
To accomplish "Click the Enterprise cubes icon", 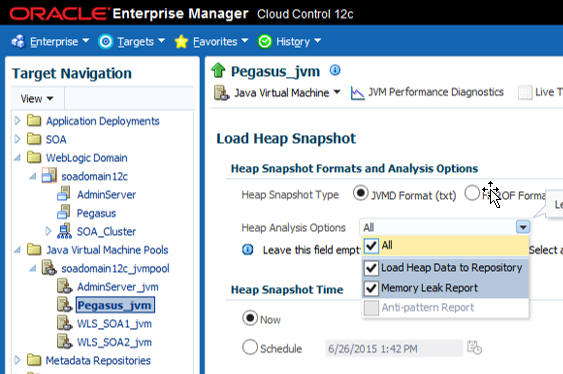I will pos(18,42).
